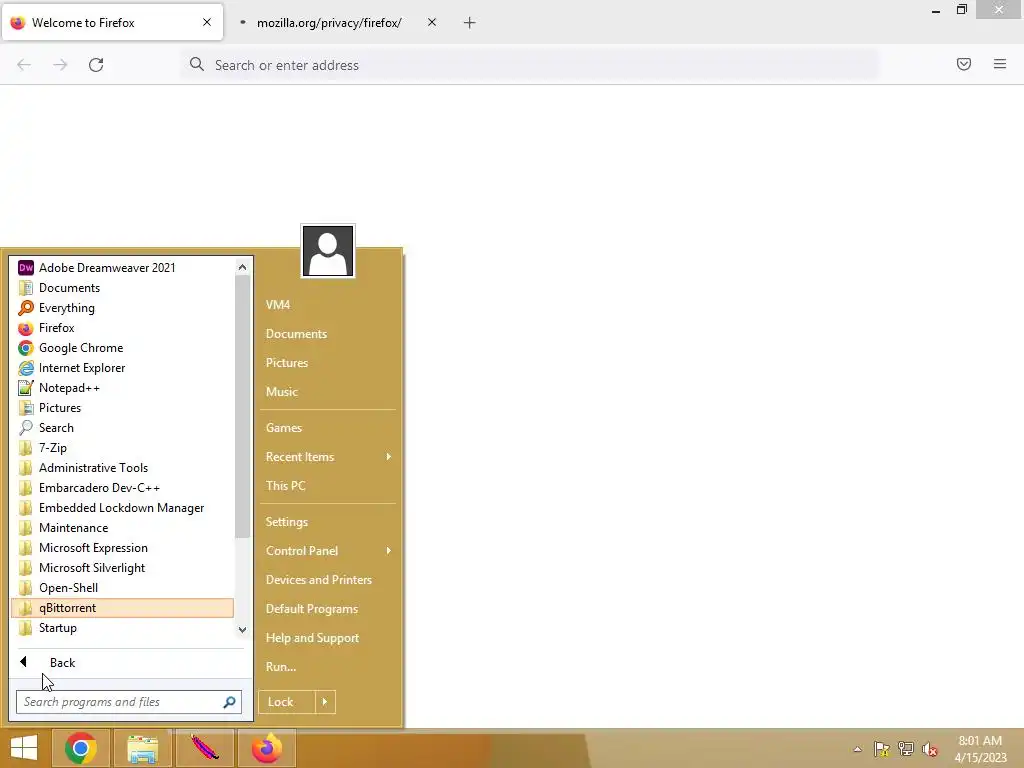Open shutdown options arrow beside Lock

(x=325, y=702)
